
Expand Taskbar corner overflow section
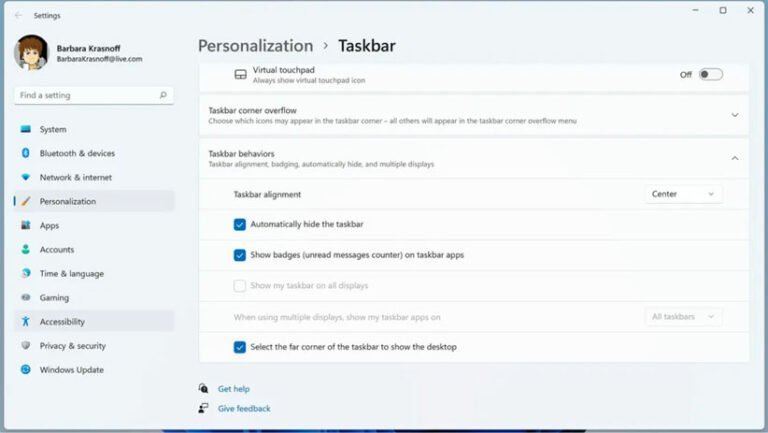pos(734,115)
